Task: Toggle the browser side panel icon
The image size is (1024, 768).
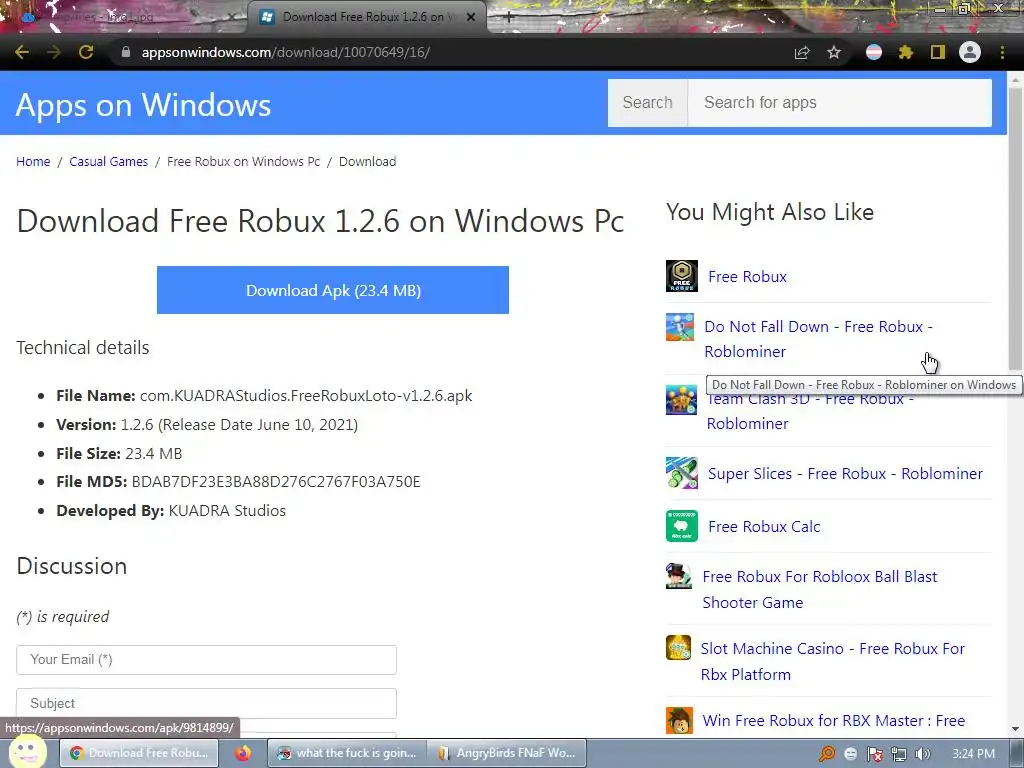Action: 938,52
